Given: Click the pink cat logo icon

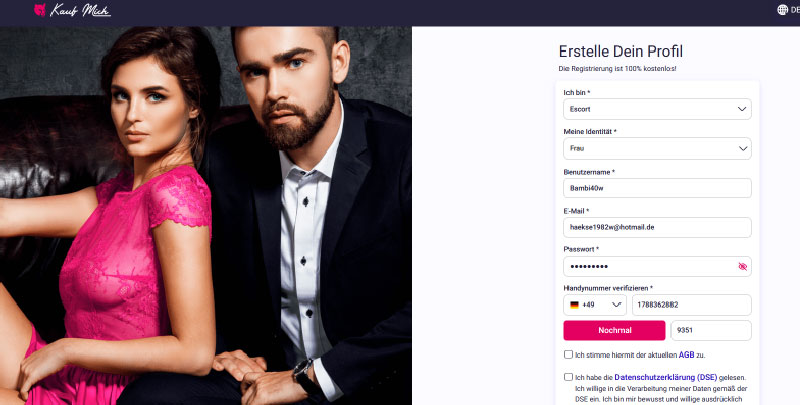Looking at the screenshot, I should [x=40, y=10].
